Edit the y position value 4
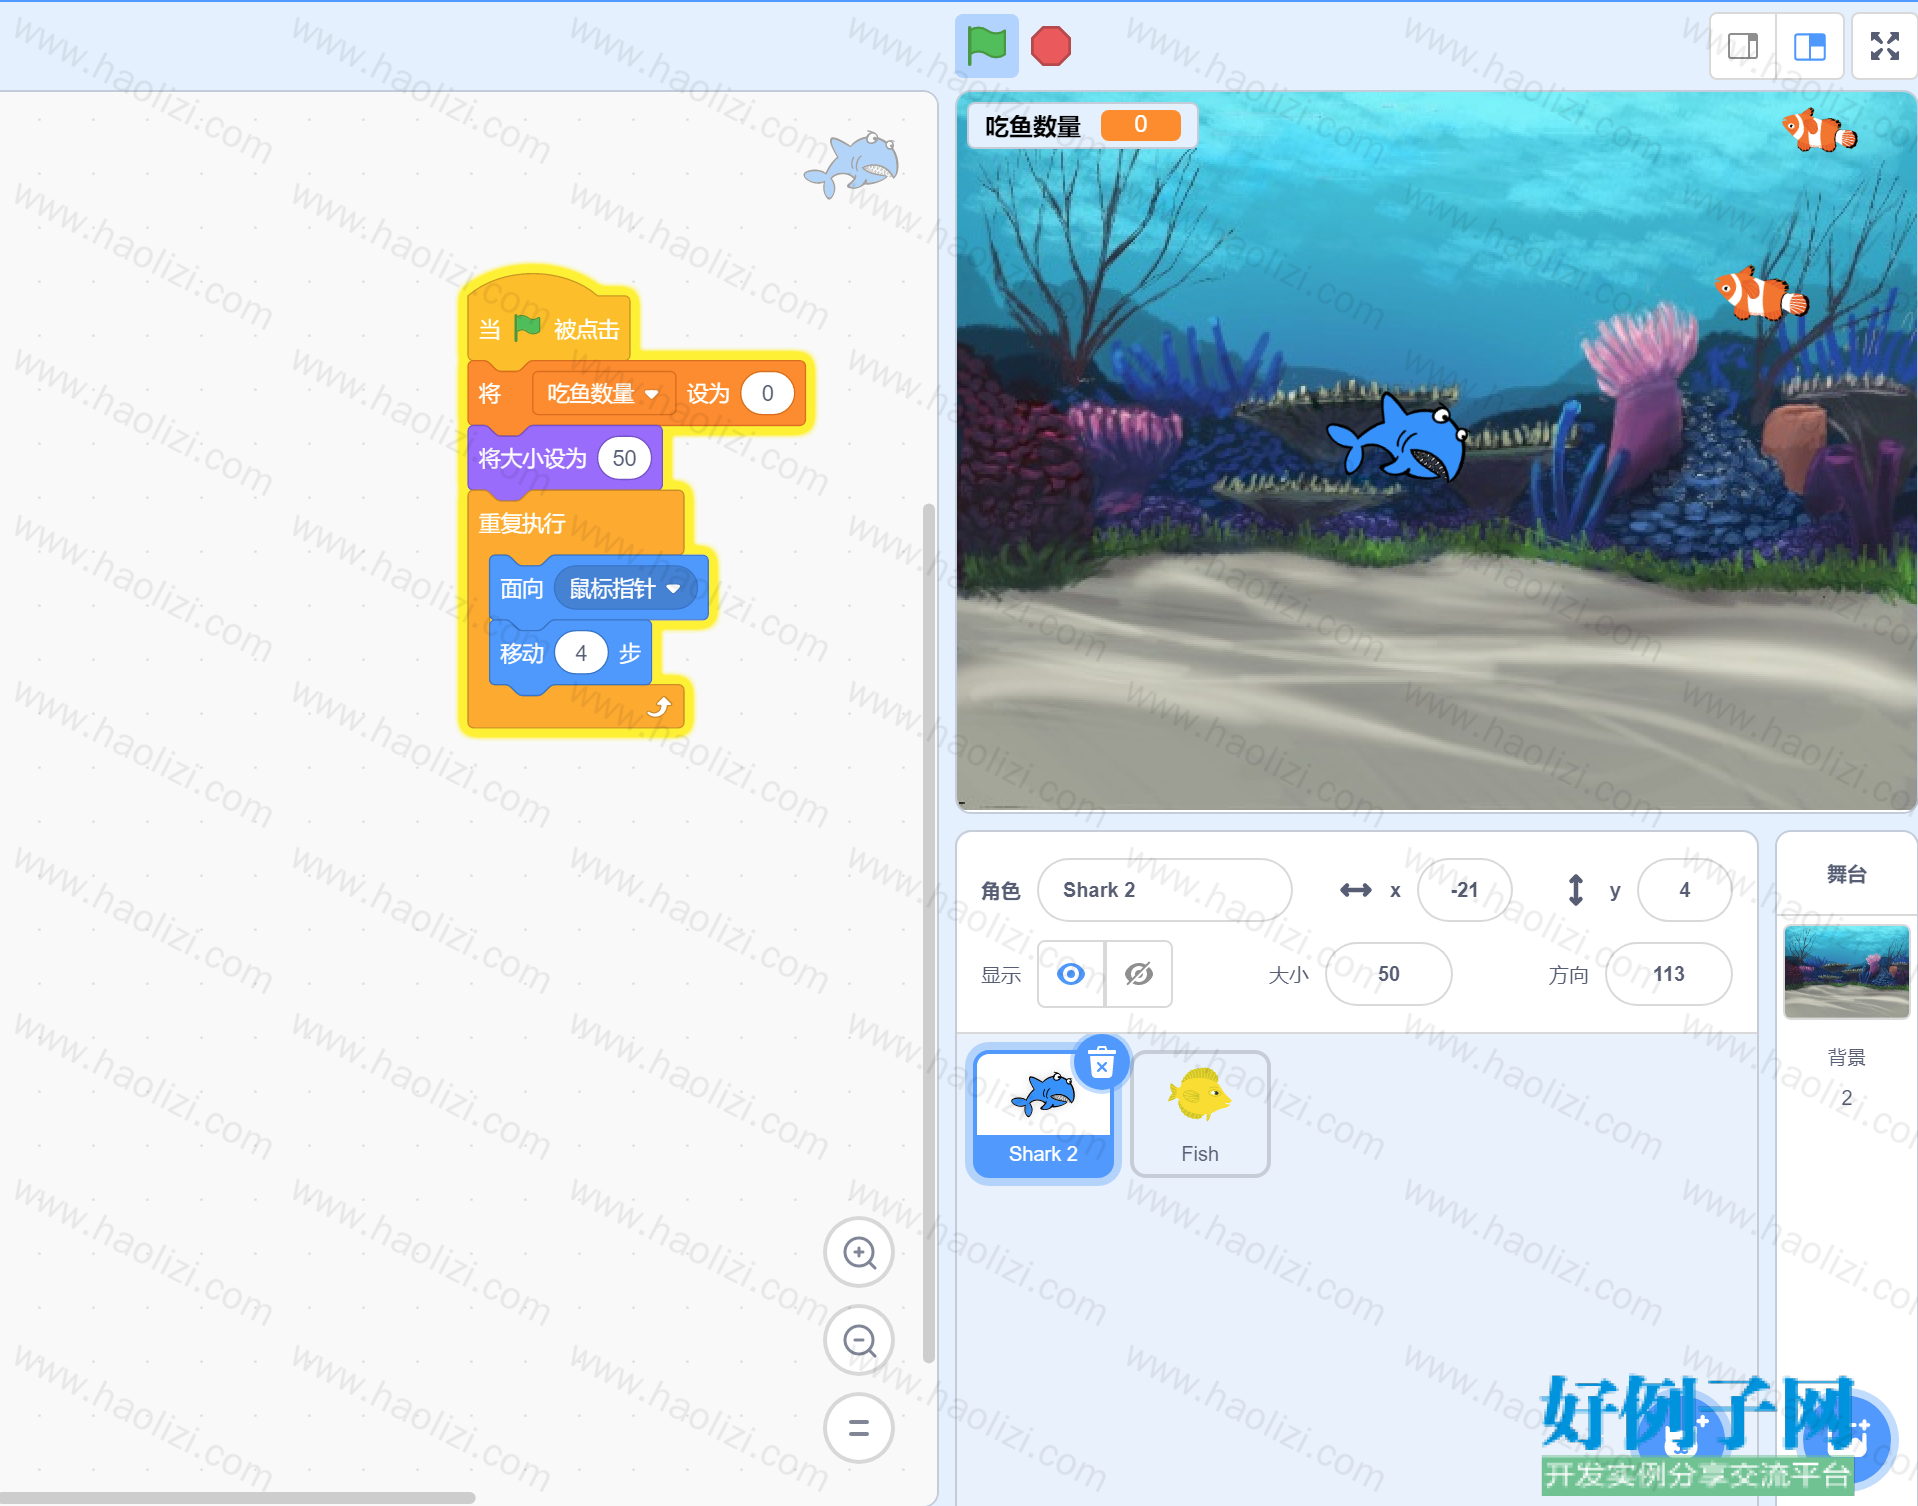This screenshot has height=1506, width=1918. (x=1684, y=890)
